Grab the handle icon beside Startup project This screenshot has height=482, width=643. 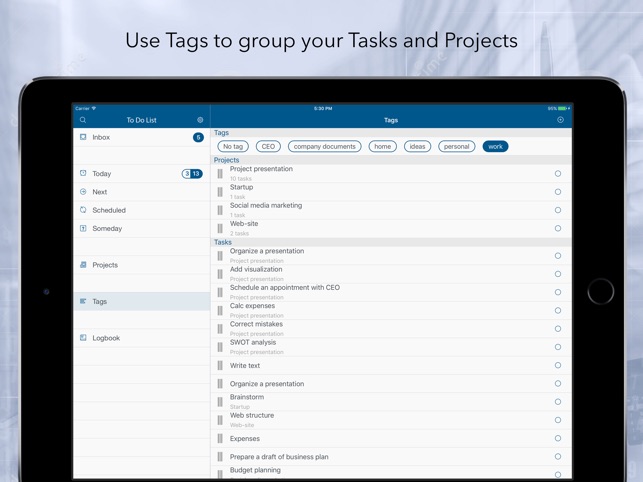click(220, 192)
